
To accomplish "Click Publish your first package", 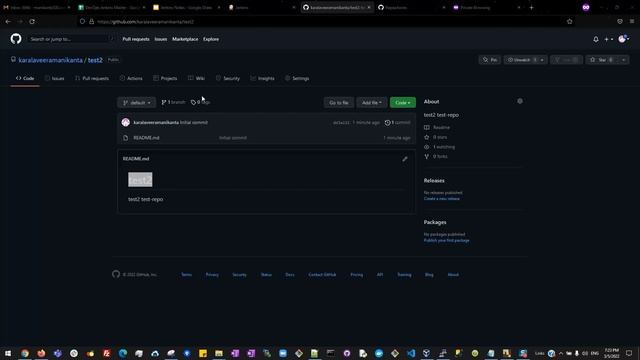I will point(447,240).
